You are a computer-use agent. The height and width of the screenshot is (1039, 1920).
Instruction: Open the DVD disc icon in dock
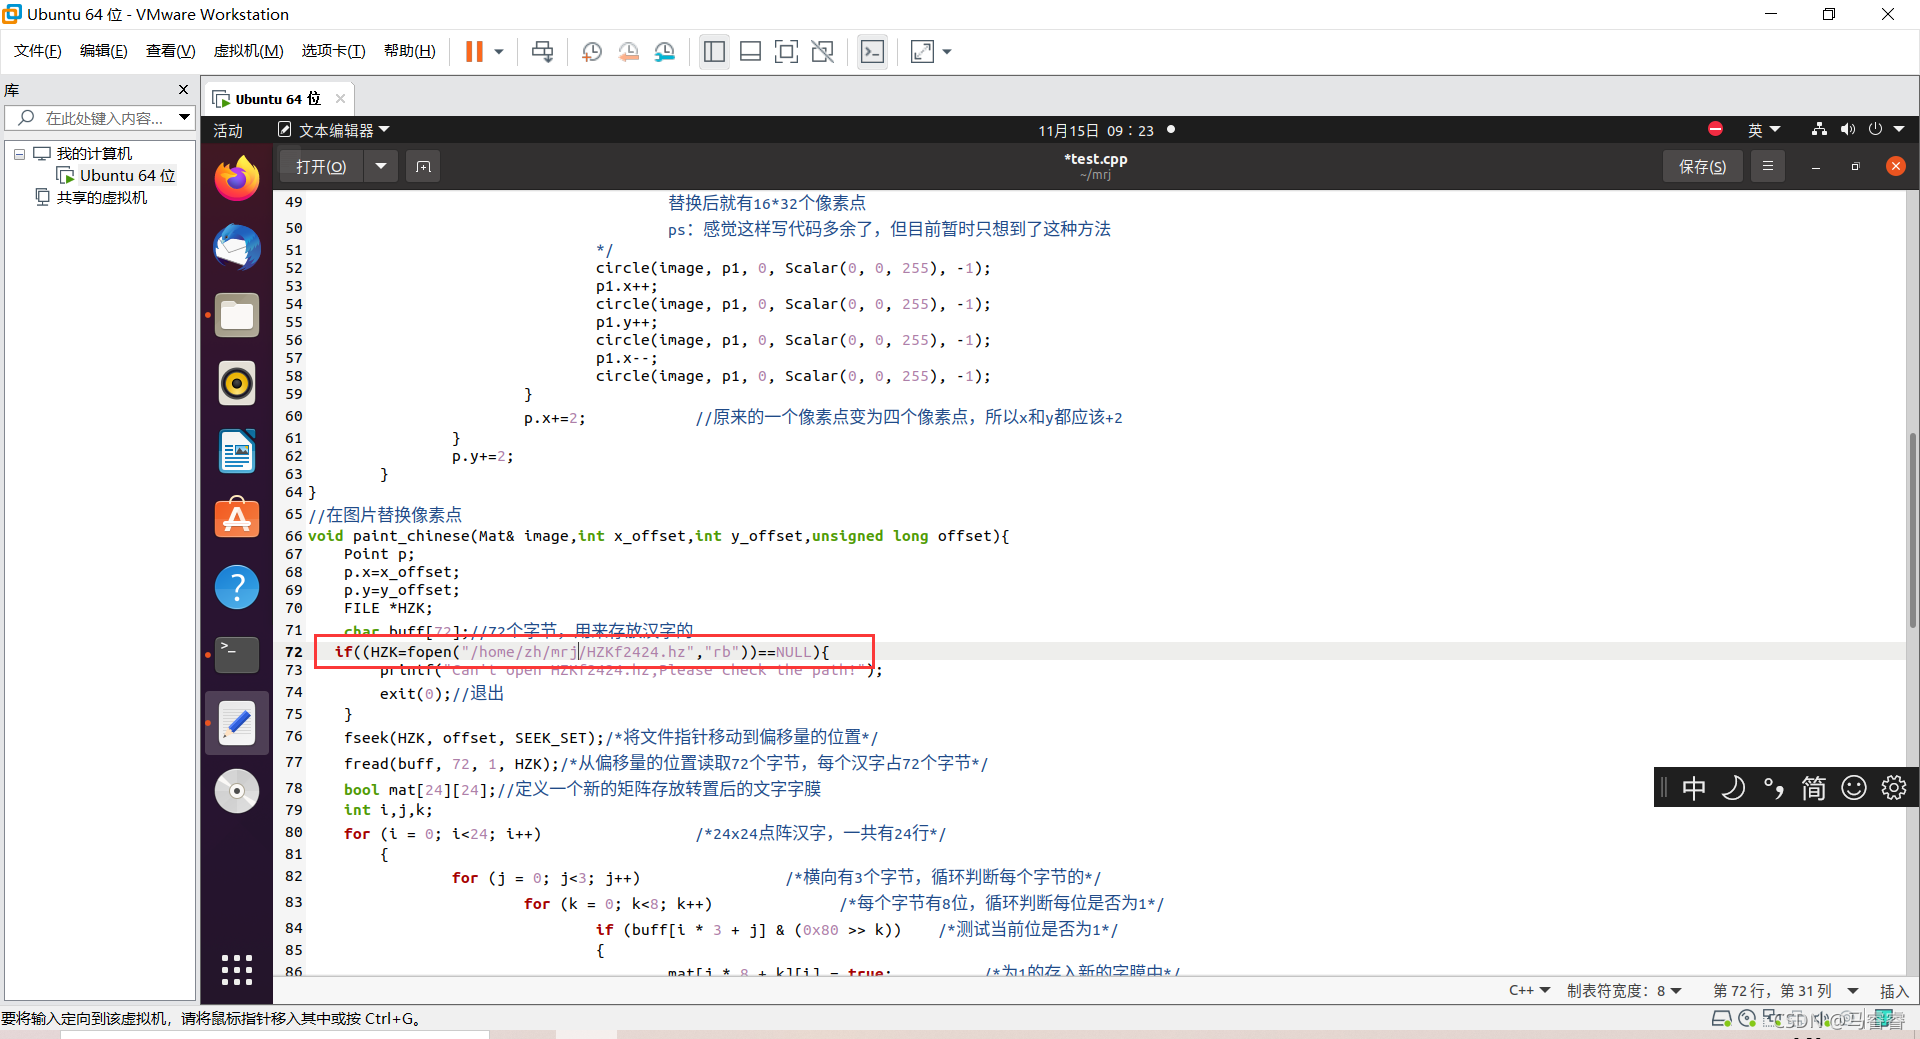point(237,791)
